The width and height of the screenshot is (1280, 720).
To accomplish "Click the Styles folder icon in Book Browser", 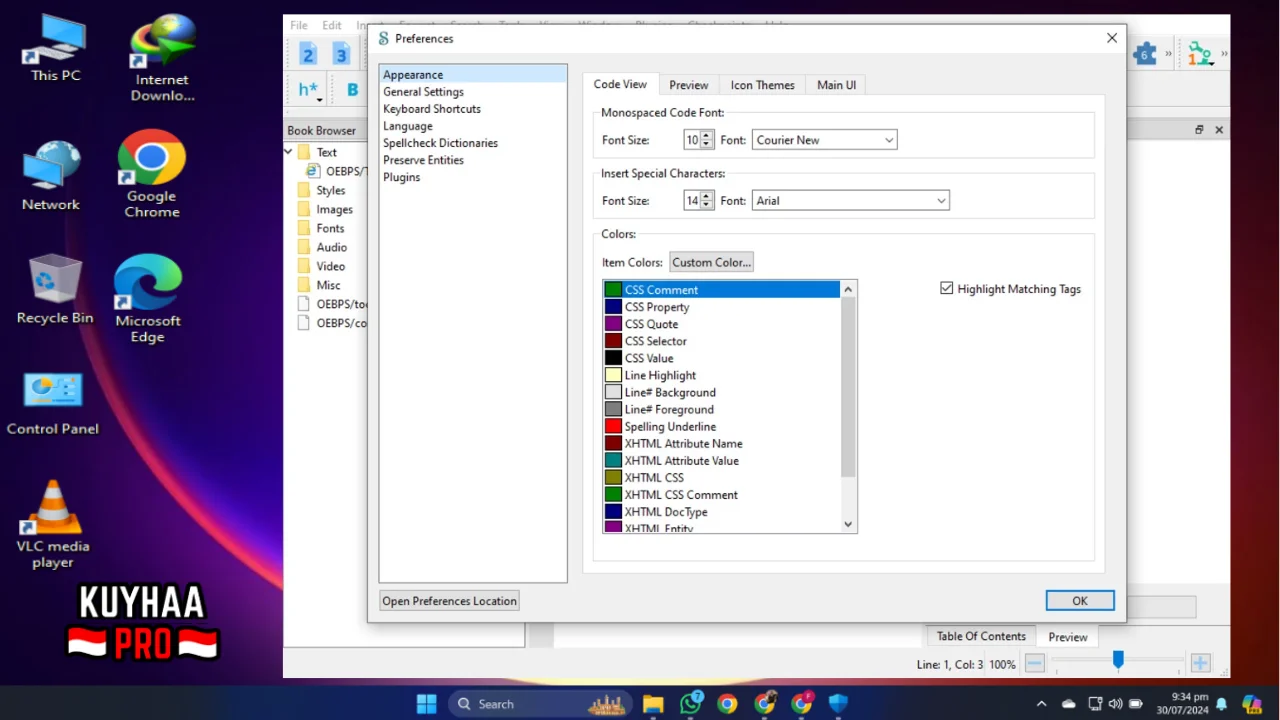I will click(304, 190).
